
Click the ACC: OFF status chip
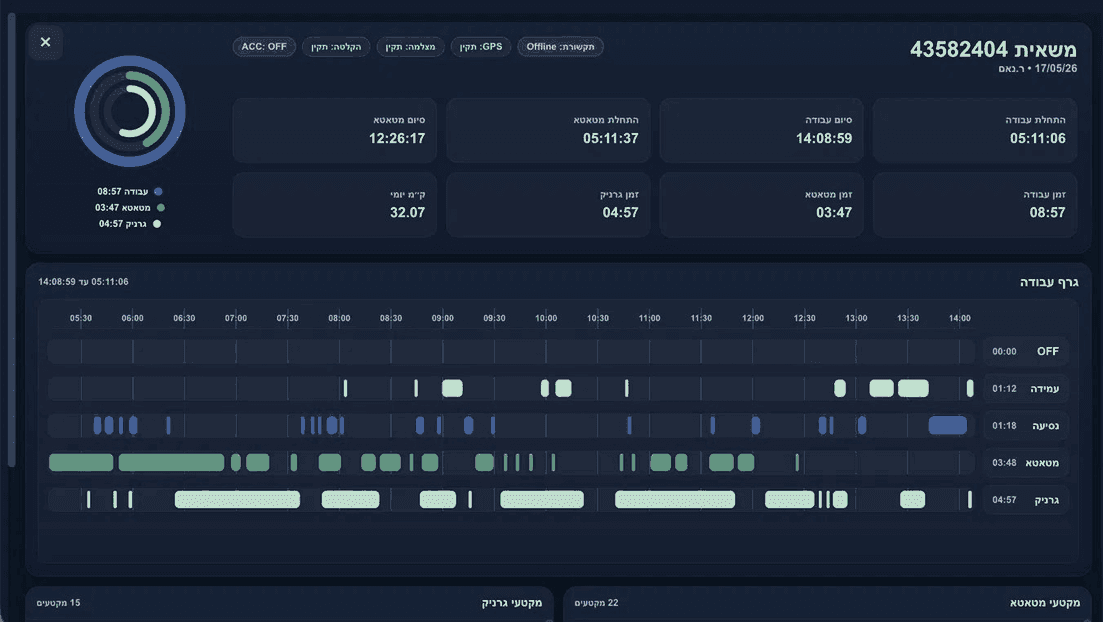point(264,47)
